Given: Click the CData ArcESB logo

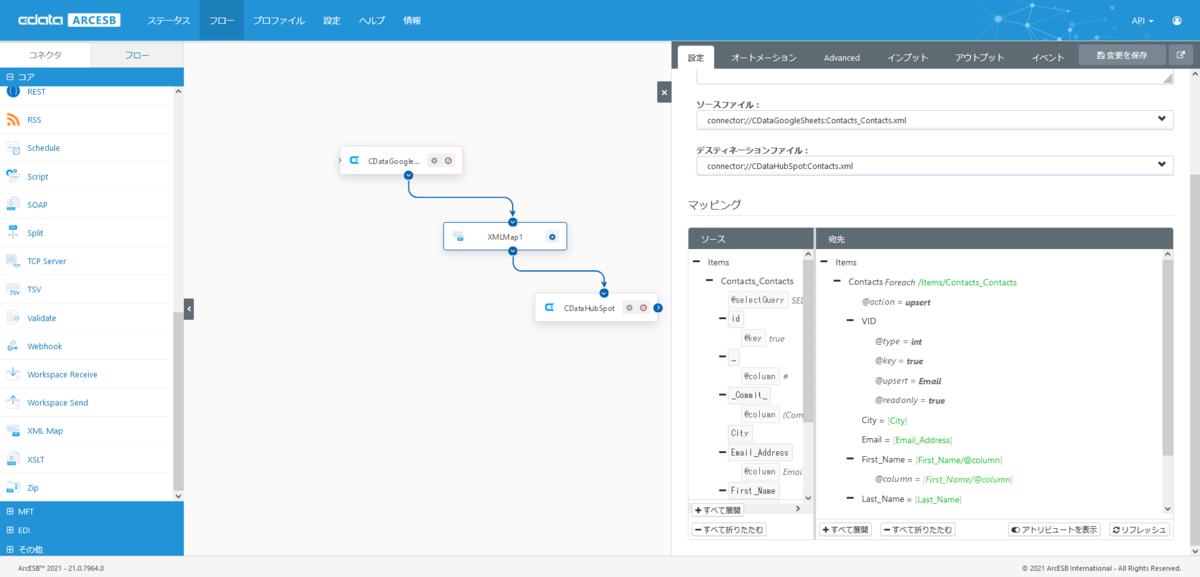Looking at the screenshot, I should (x=67, y=20).
